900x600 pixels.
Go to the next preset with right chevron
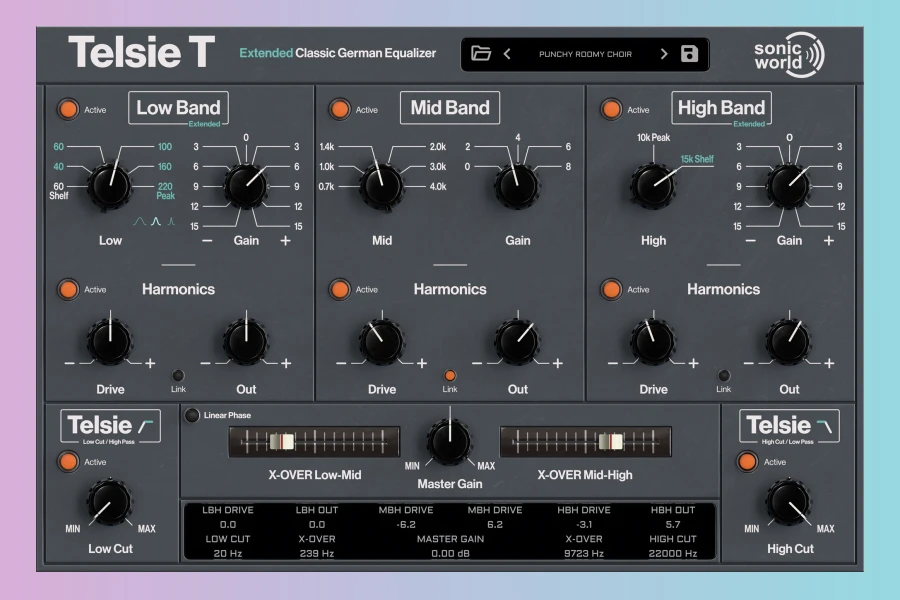coord(663,54)
